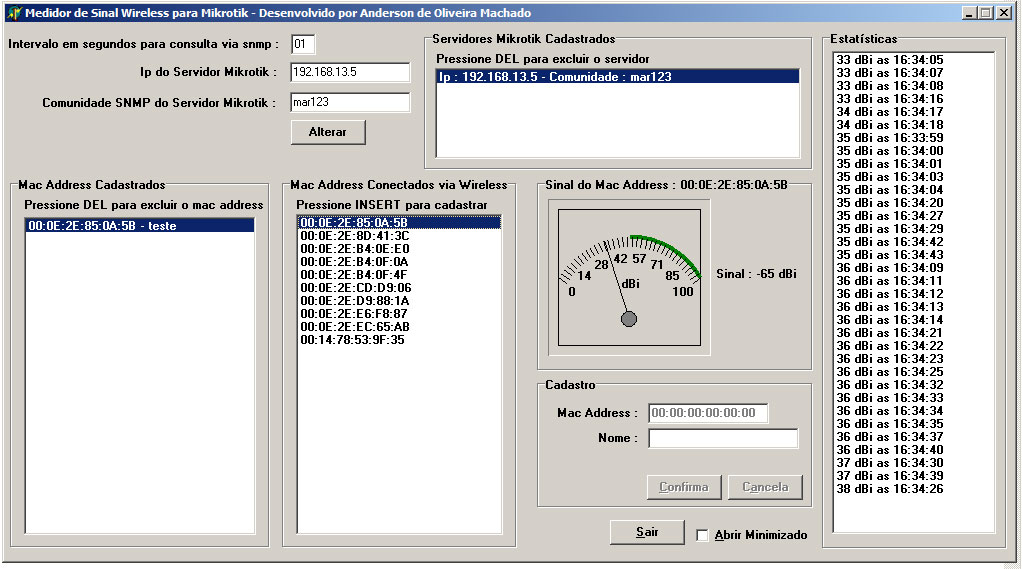Click the signal gauge needle pivot
Image resolution: width=1022 pixels, height=569 pixels.
[x=629, y=319]
